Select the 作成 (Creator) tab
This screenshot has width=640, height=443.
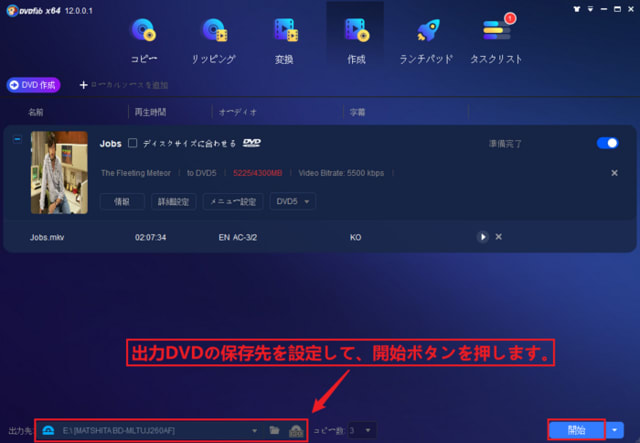[x=354, y=40]
